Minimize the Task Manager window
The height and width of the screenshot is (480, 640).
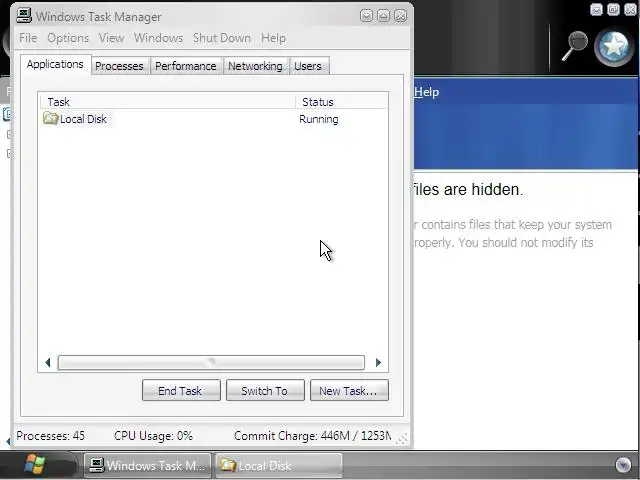[367, 16]
